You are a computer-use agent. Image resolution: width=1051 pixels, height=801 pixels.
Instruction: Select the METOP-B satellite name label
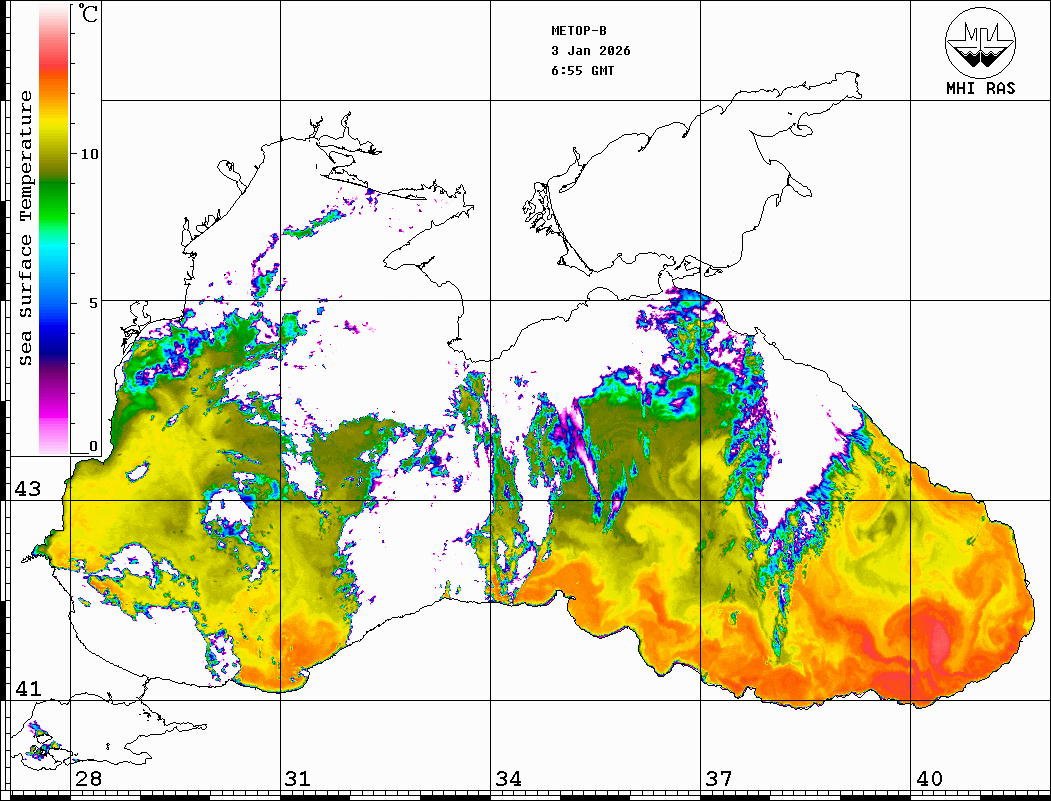(579, 31)
